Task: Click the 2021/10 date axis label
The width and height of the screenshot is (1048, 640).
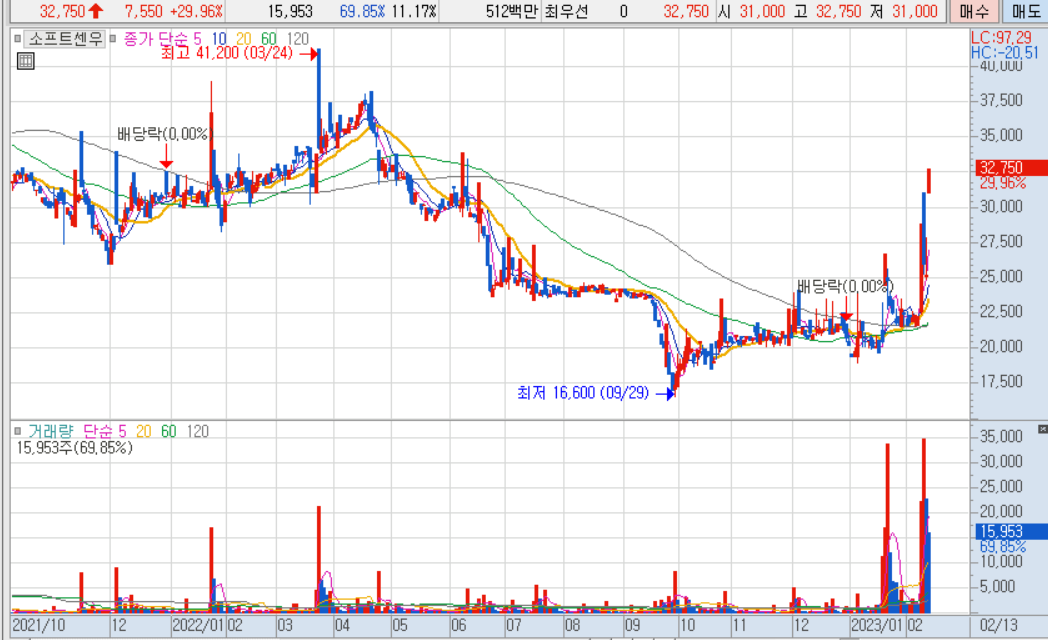Action: (x=39, y=626)
